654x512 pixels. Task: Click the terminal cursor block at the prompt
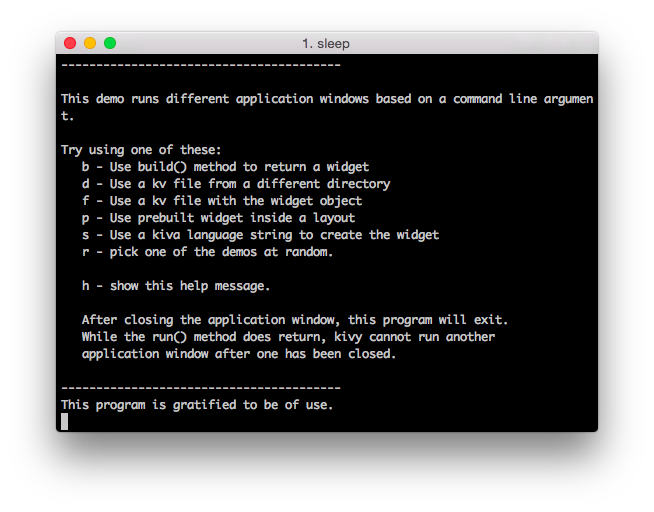pos(64,422)
